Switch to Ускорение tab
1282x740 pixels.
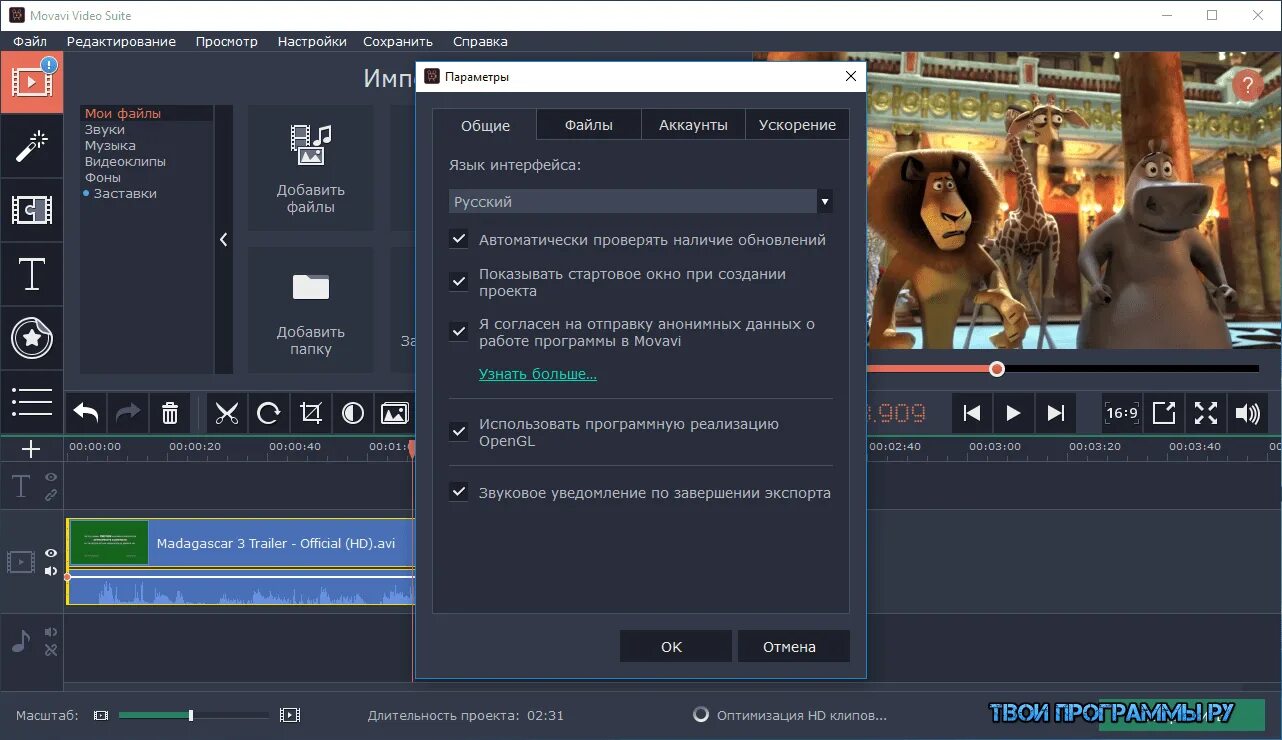point(797,125)
